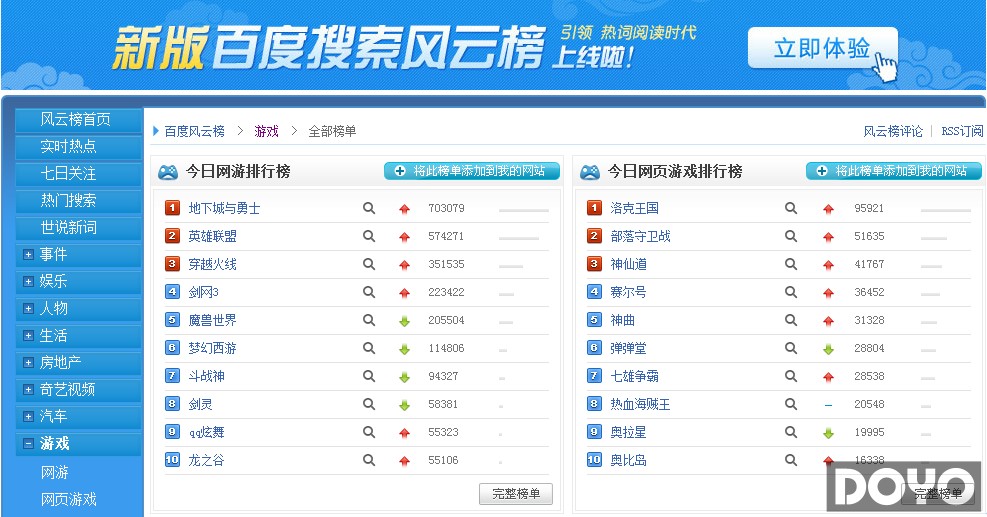The width and height of the screenshot is (987, 517).
Task: Open 风云榜评论 link
Action: tap(893, 131)
